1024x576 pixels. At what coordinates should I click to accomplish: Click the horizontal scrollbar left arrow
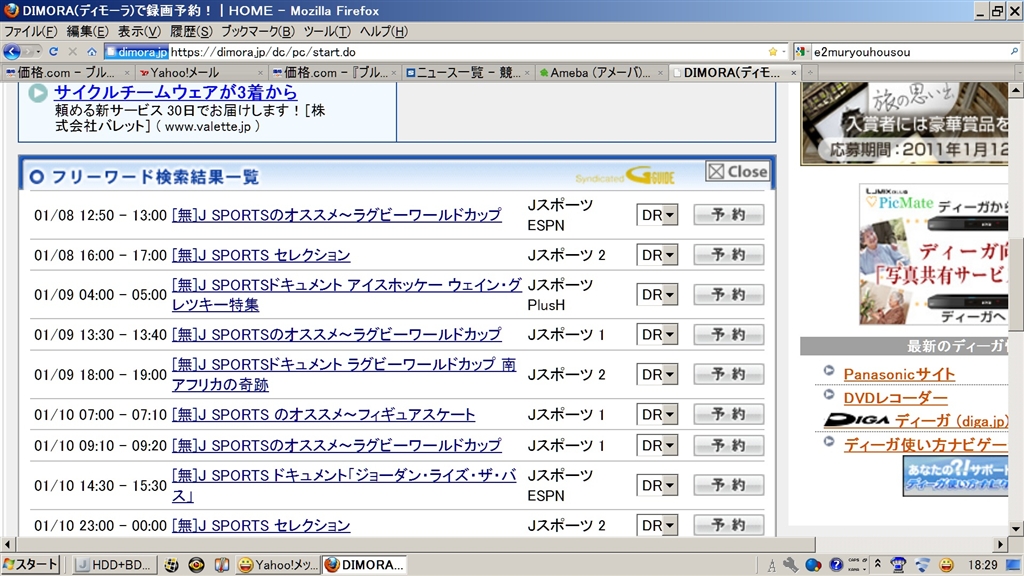click(x=8, y=544)
